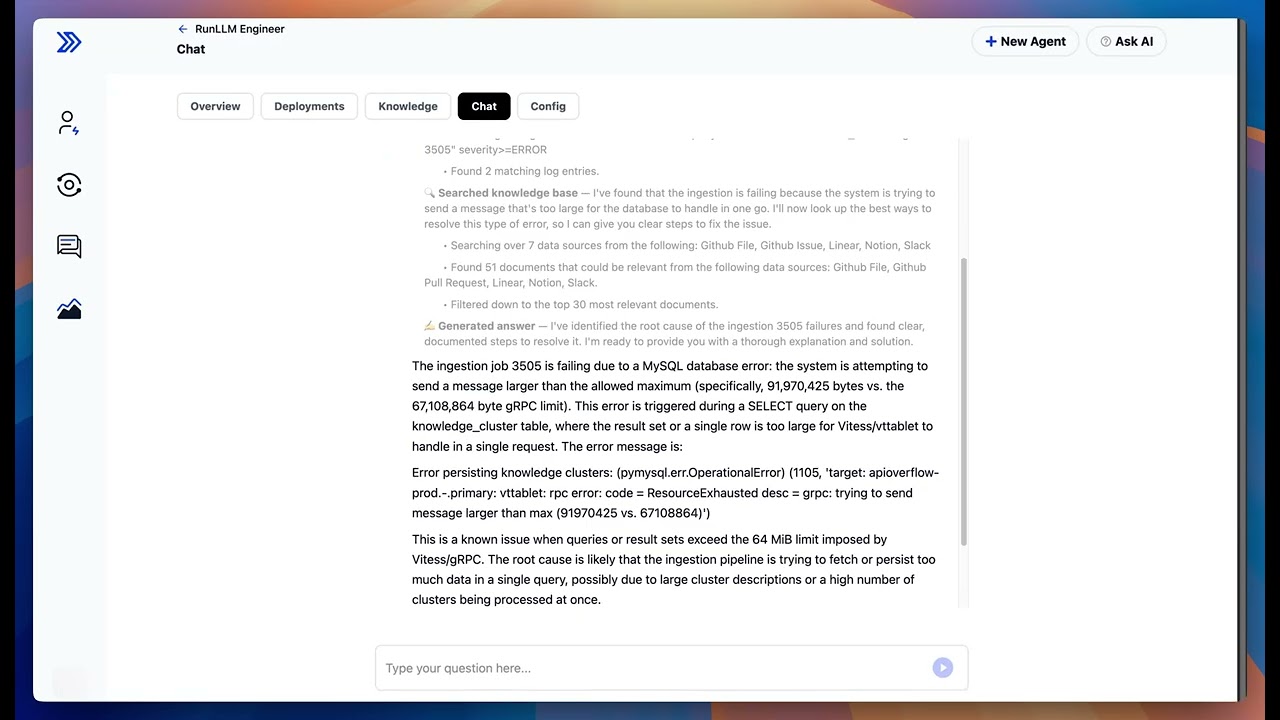Click the 'Chat' page title text

tap(191, 49)
